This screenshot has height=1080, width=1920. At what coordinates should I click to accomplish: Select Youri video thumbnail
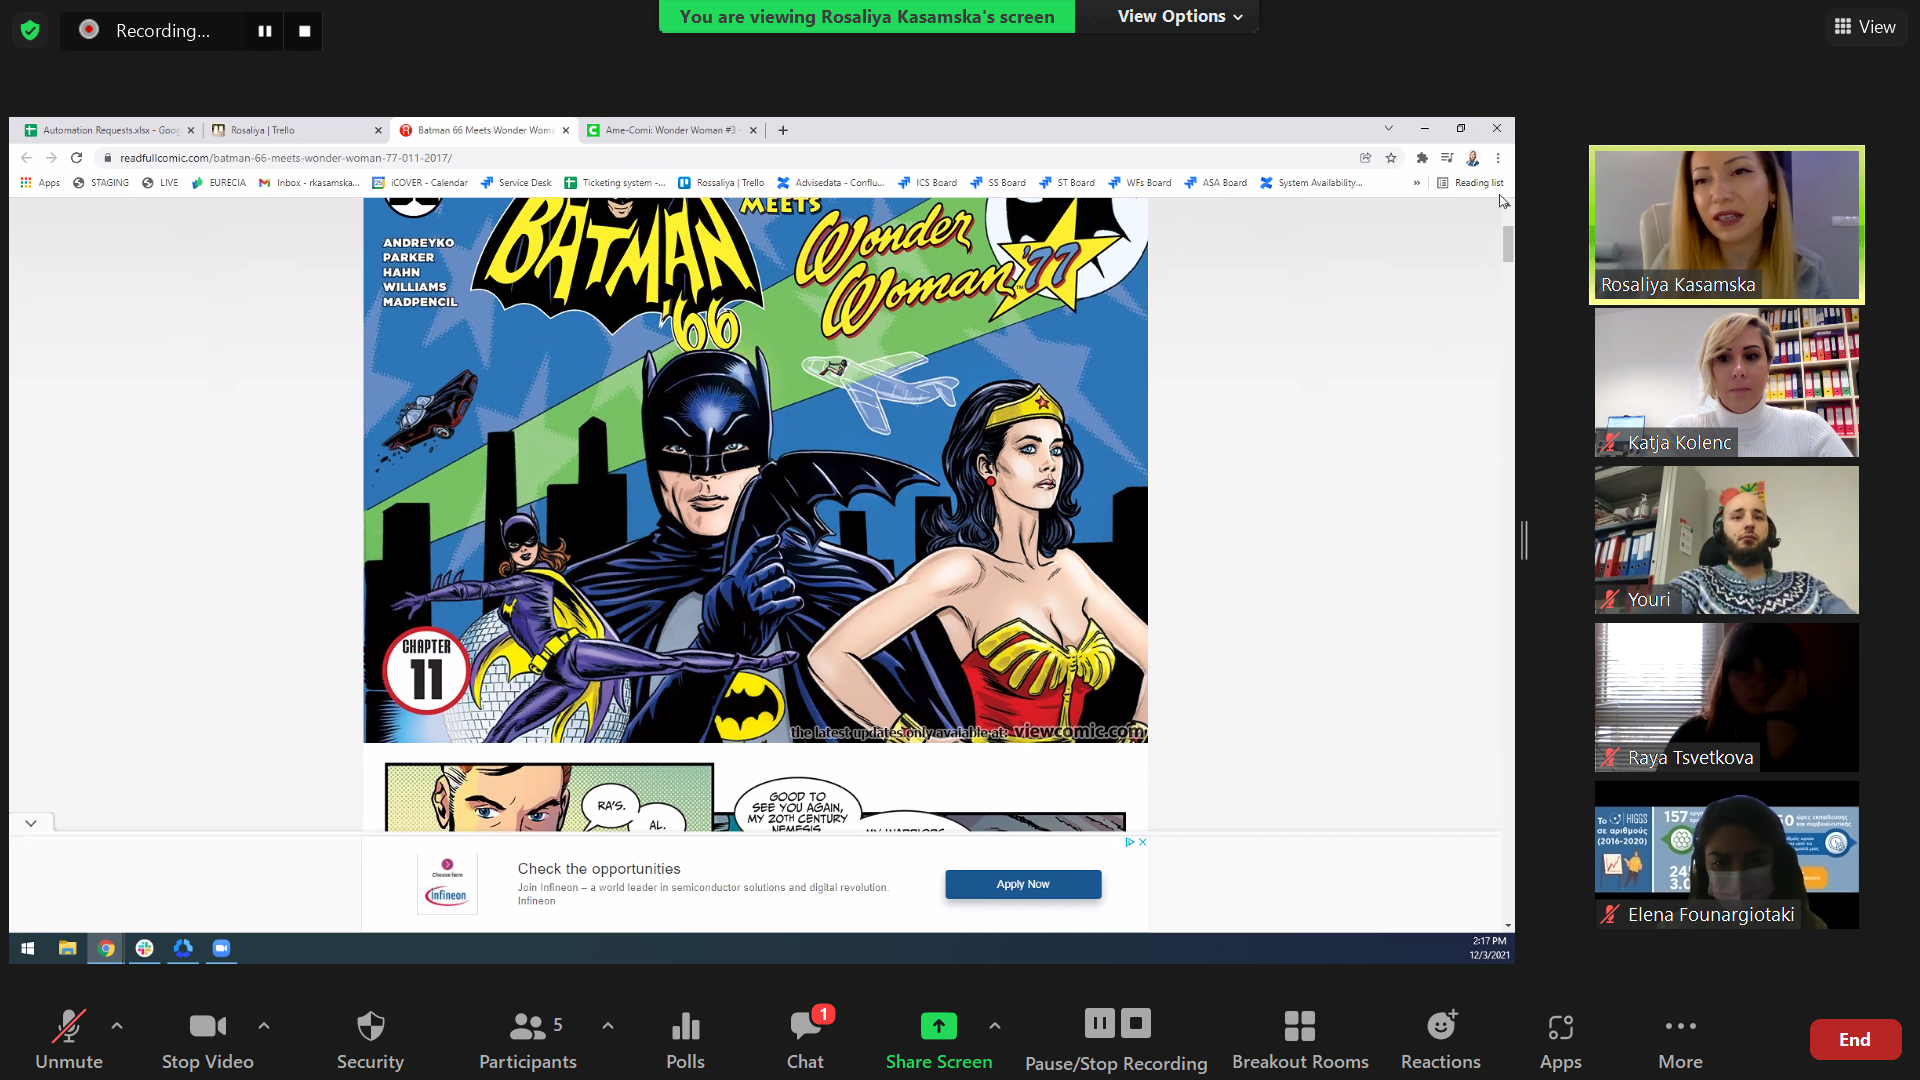[x=1726, y=540]
